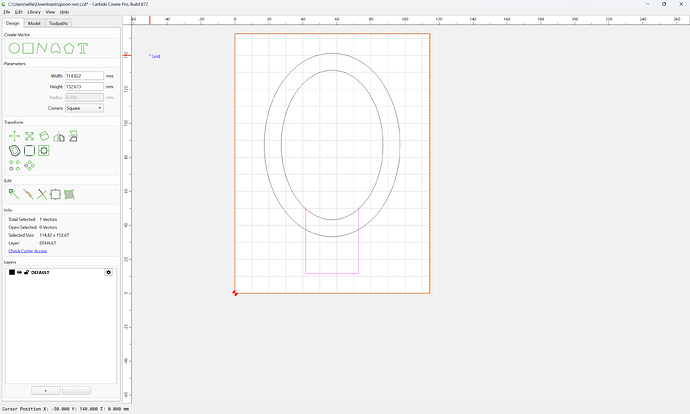This screenshot has width=690, height=414.
Task: Switch to the Toolpaths tab
Action: (59, 23)
